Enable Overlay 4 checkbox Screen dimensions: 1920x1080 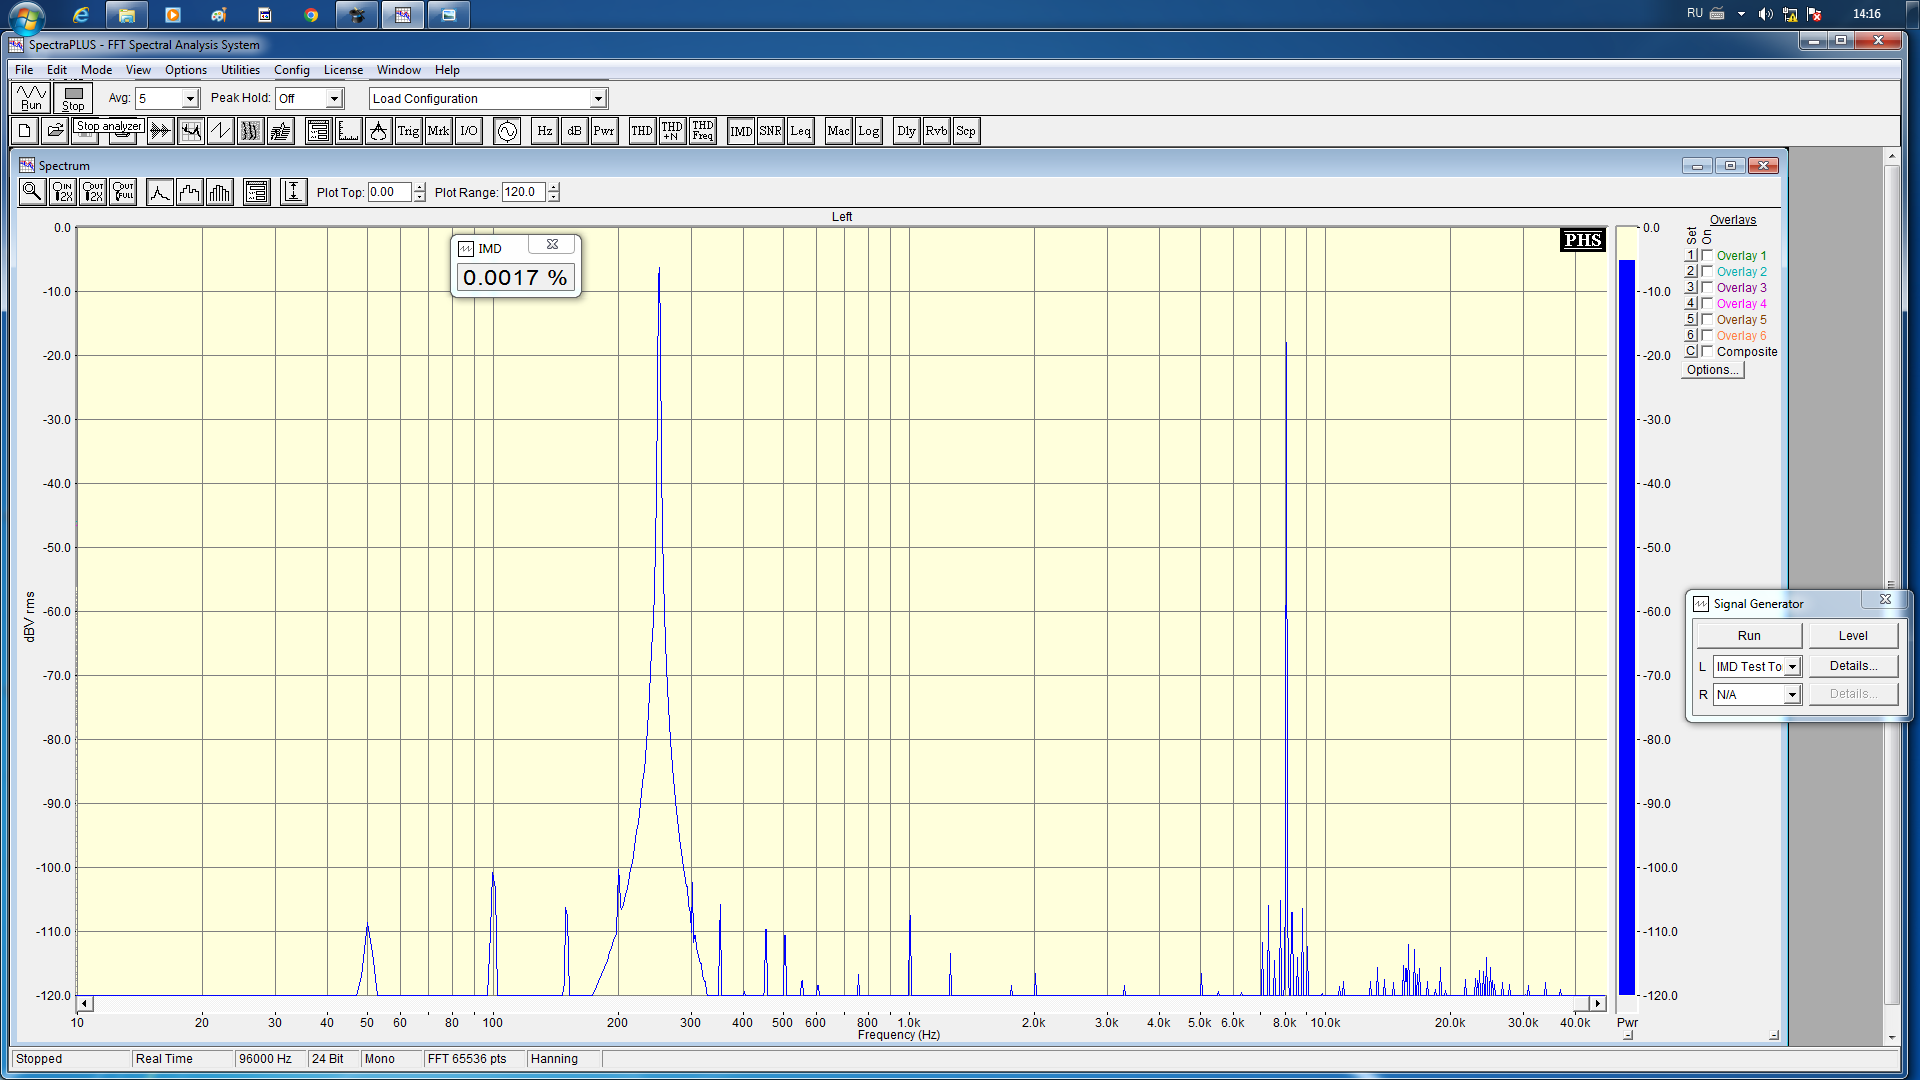(1707, 303)
